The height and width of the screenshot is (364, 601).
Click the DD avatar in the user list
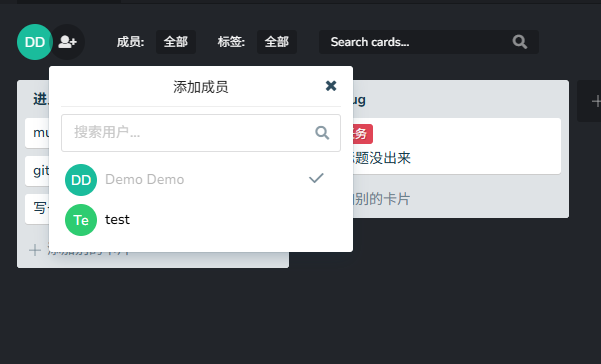pyautogui.click(x=81, y=180)
